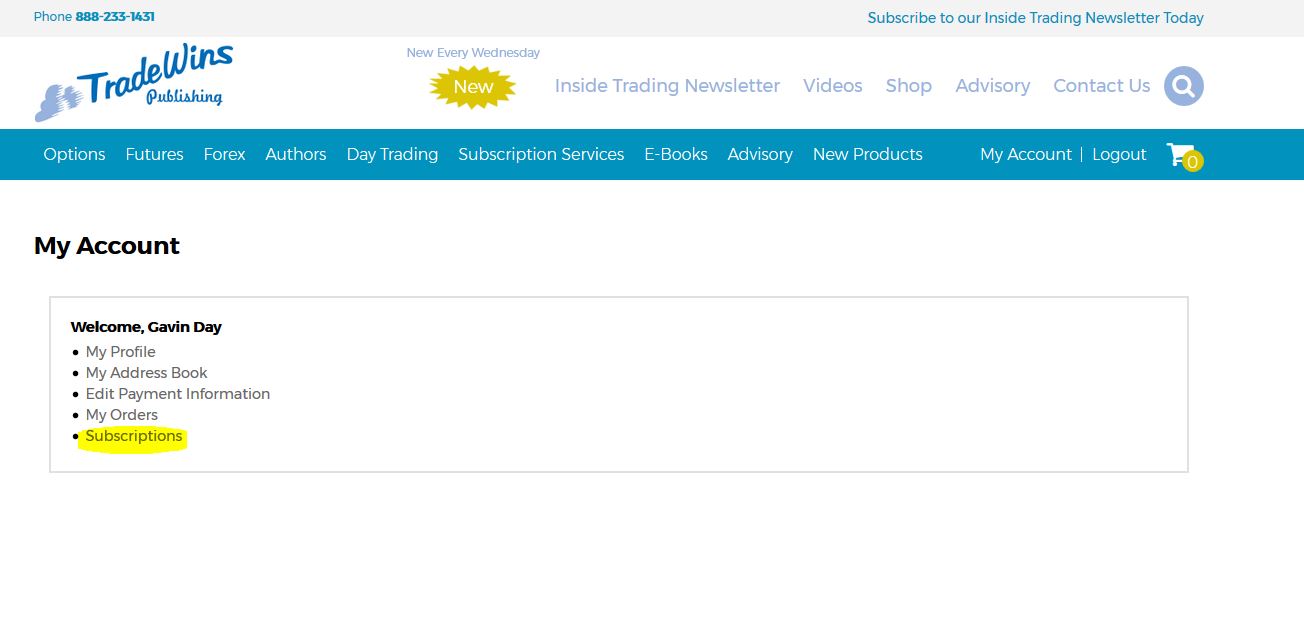Select Futures in the navigation bar
The height and width of the screenshot is (628, 1304).
tap(154, 154)
